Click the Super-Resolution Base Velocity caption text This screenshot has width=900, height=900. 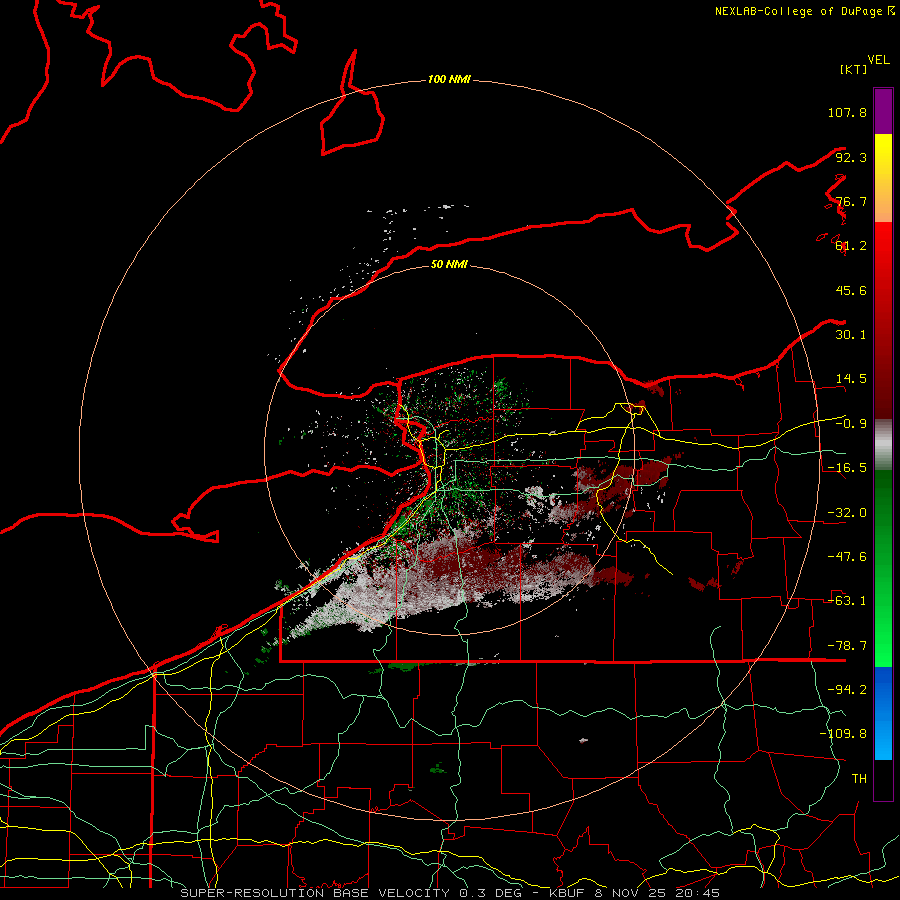pyautogui.click(x=450, y=893)
